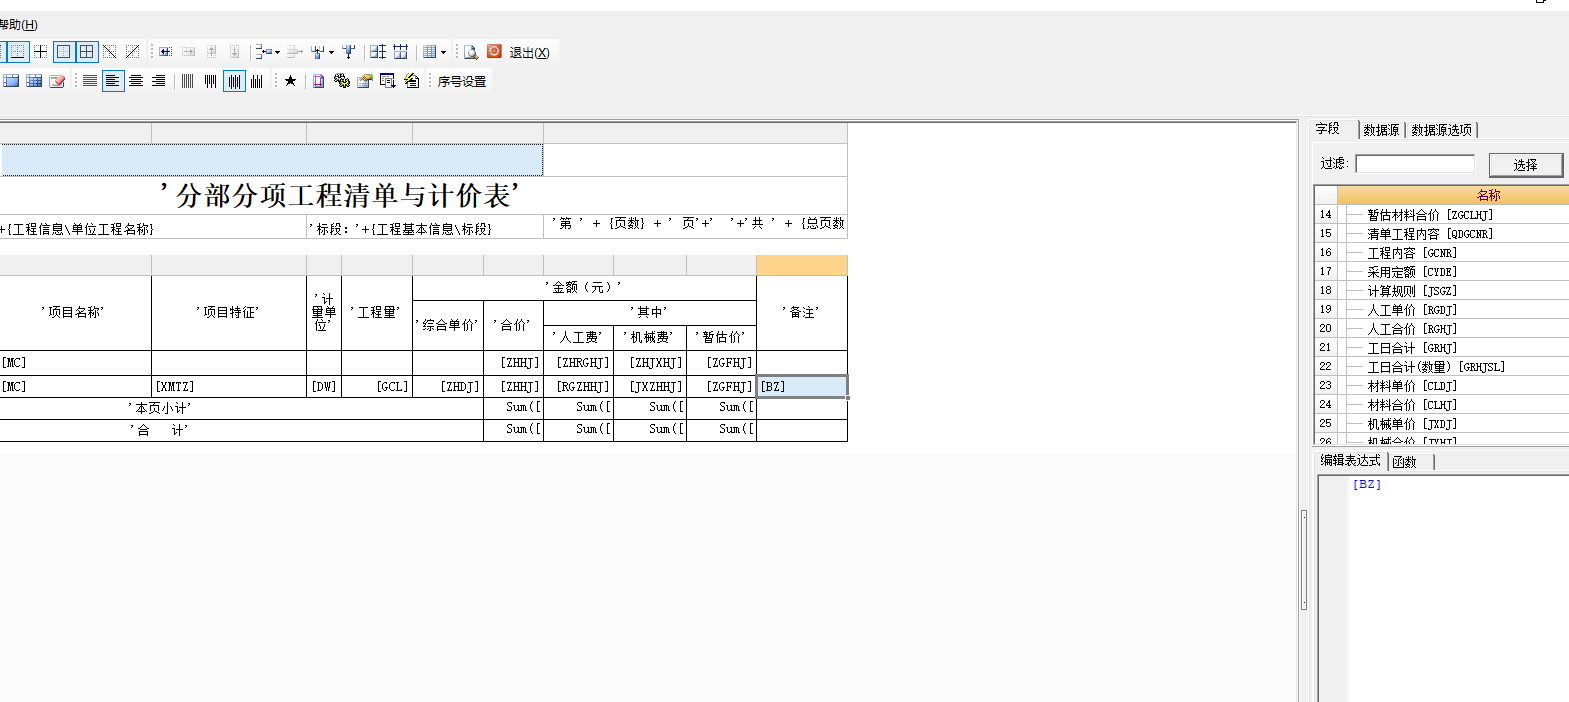The height and width of the screenshot is (702, 1569).
Task: Click insert row below icon
Action: click(235, 52)
